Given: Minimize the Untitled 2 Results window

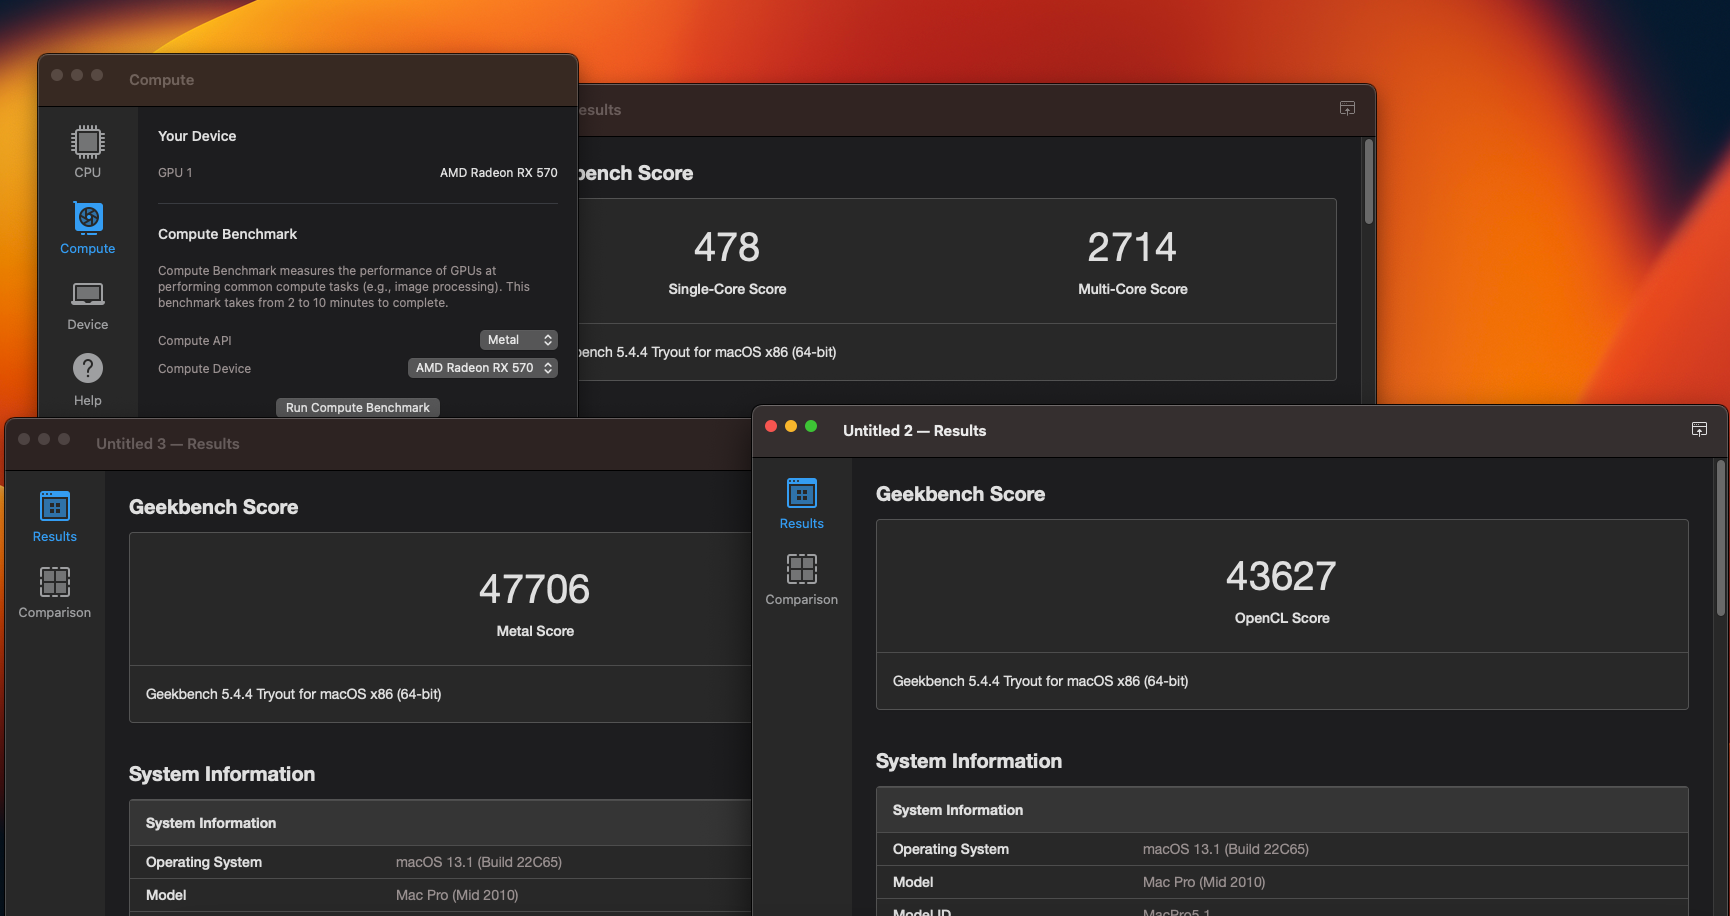Looking at the screenshot, I should (x=791, y=426).
